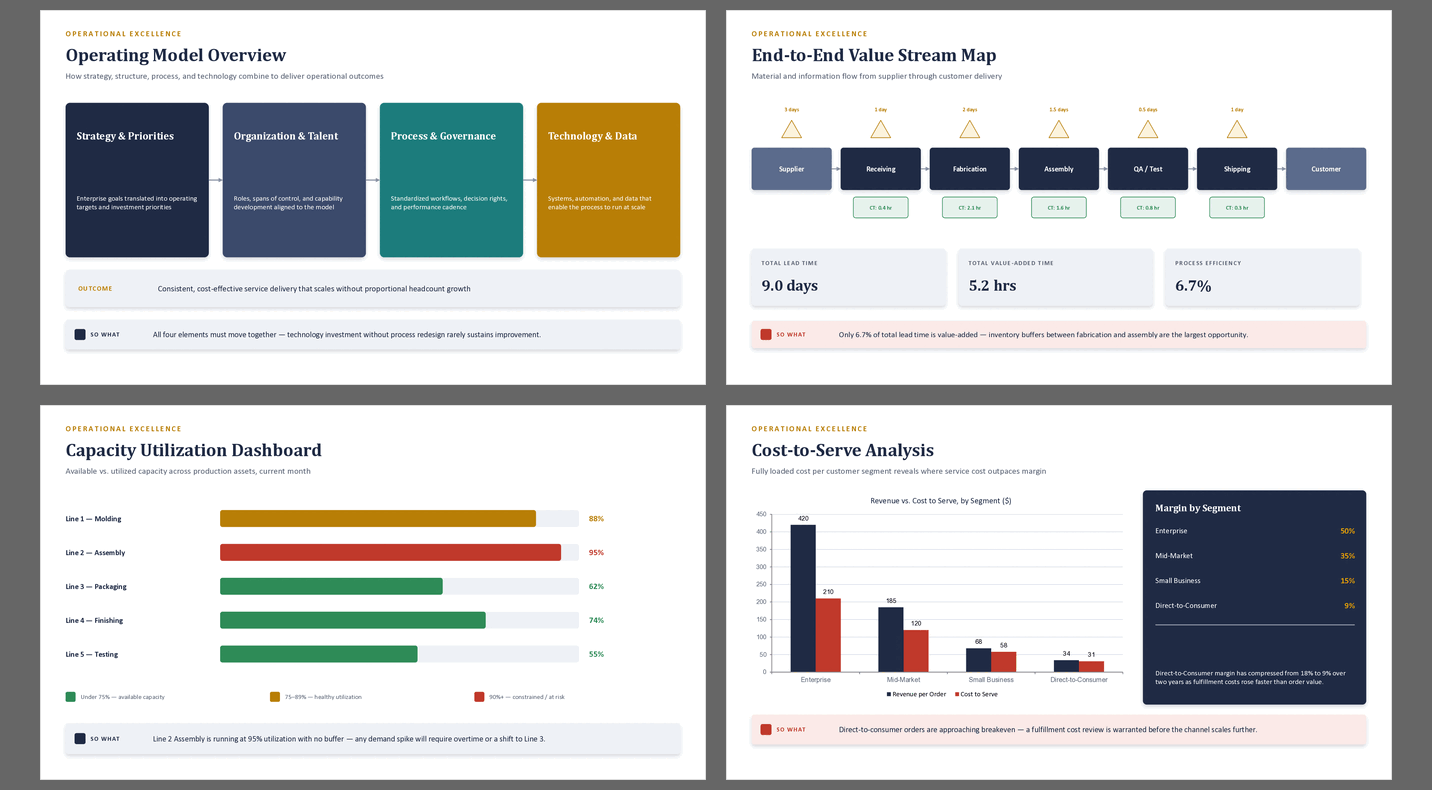This screenshot has height=790, width=1432.
Task: Click the Total Lead Time 9.0 days card
Action: pyautogui.click(x=848, y=277)
